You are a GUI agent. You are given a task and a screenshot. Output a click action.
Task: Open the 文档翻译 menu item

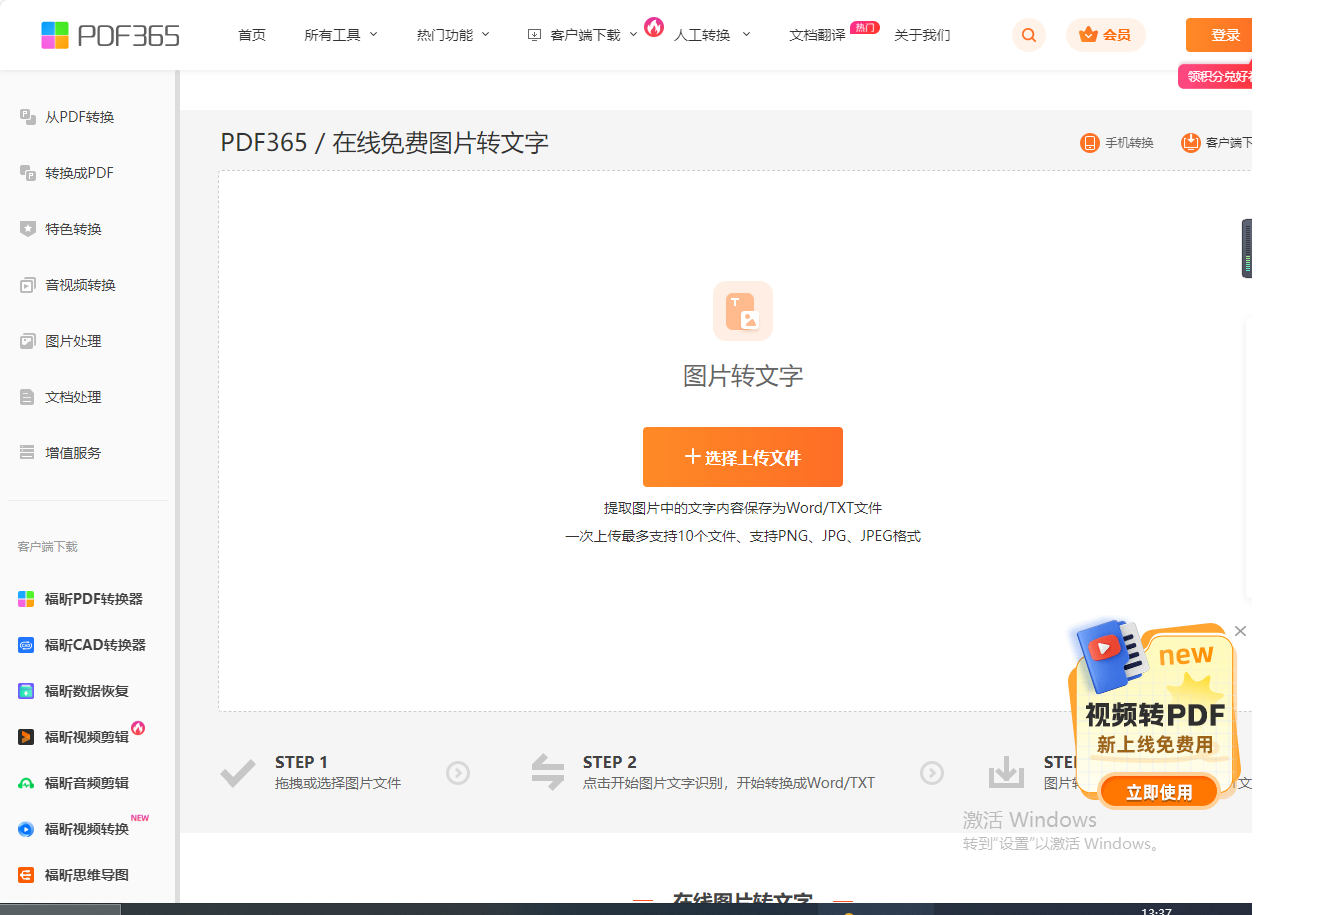817,35
